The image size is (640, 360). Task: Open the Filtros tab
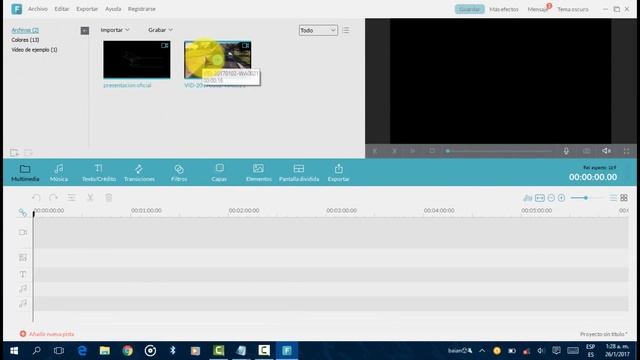click(179, 173)
